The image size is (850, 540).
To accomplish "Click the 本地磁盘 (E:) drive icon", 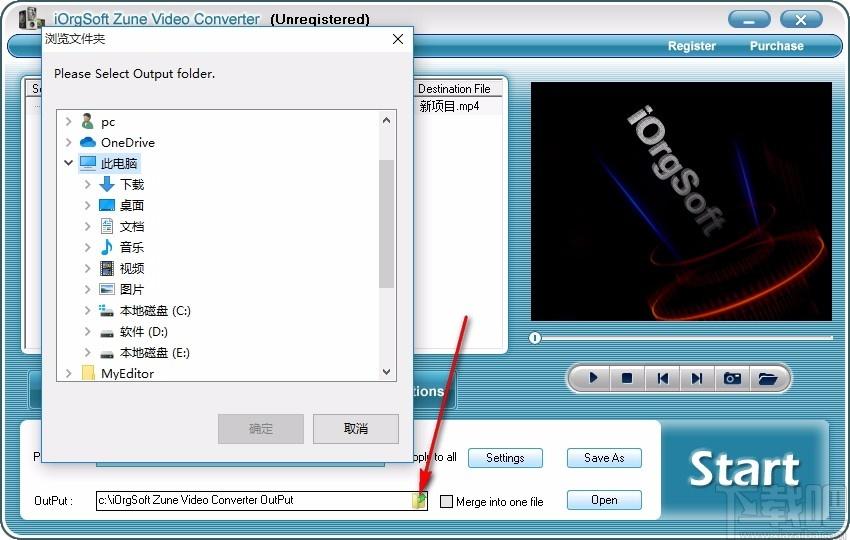I will click(107, 353).
